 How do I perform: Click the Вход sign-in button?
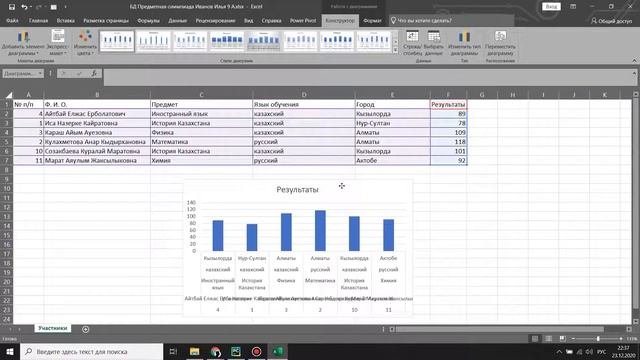click(551, 7)
